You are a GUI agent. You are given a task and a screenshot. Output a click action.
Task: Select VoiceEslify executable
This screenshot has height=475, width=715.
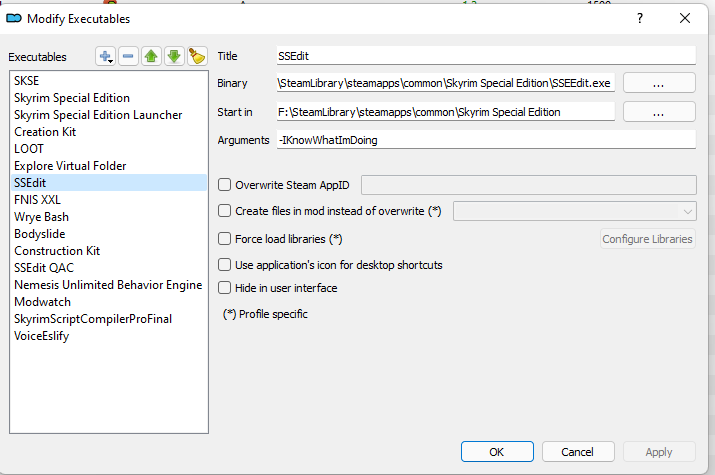[x=109, y=336]
